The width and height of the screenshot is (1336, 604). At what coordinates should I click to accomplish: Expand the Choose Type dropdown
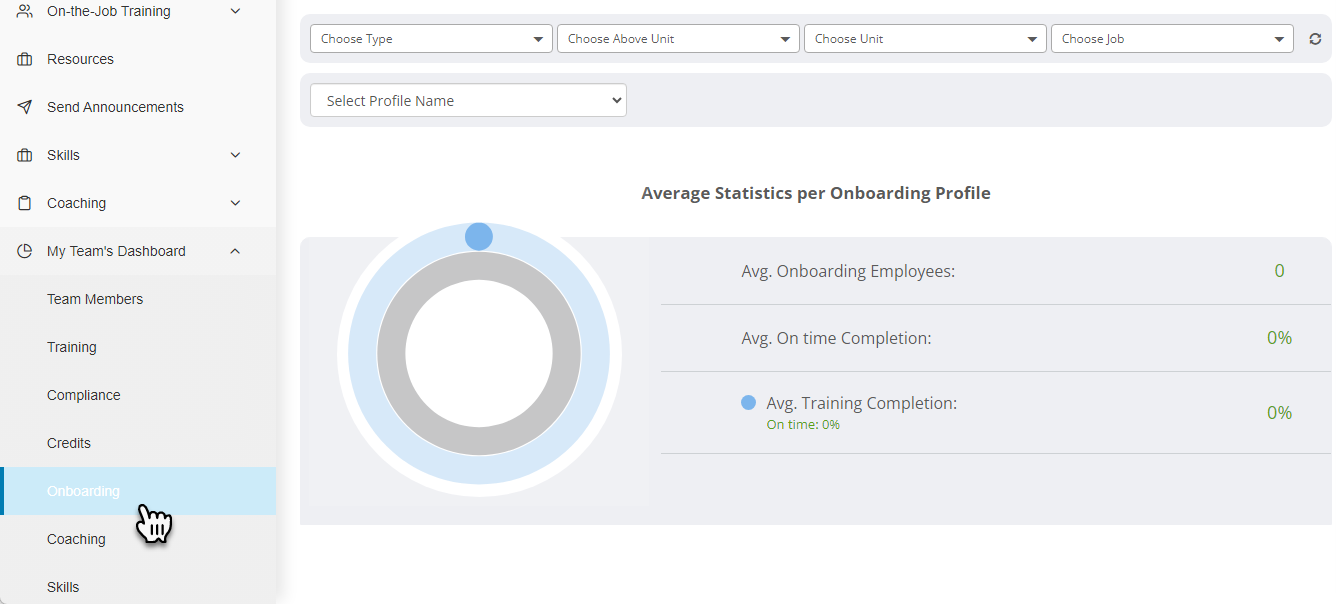point(431,38)
